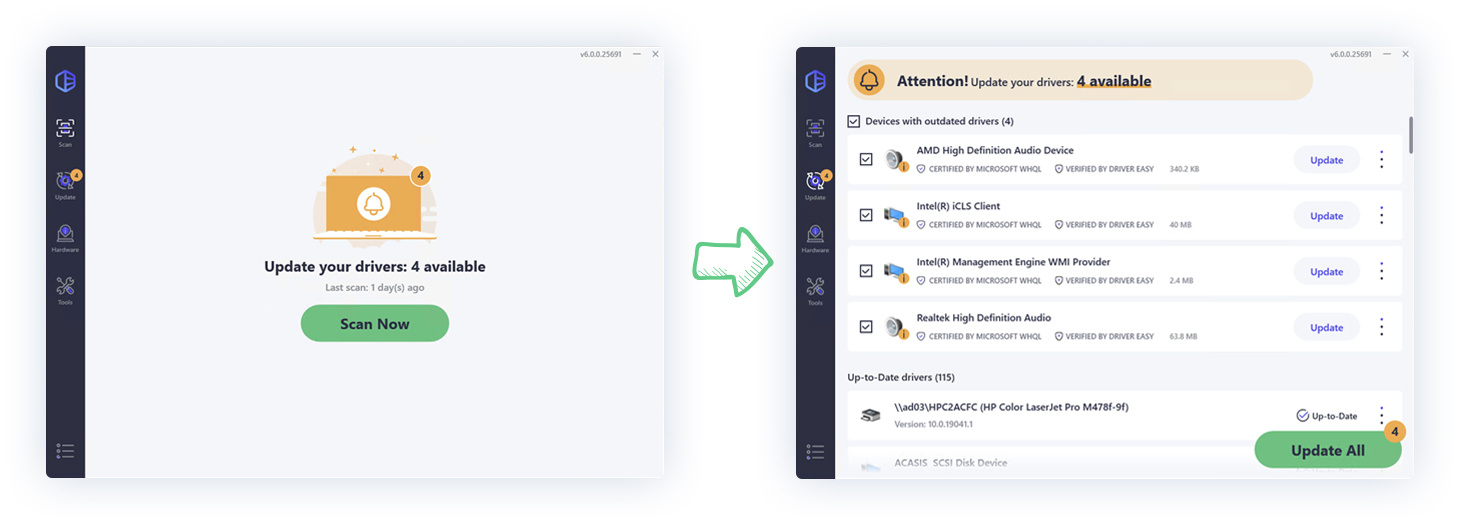Screen dimensions: 1460x525
Task: Click the Update All button
Action: [1328, 450]
